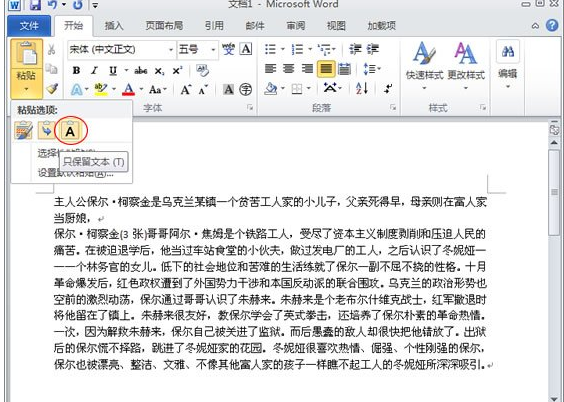The width and height of the screenshot is (564, 402).
Task: Toggle strikethrough abc formatting
Action: [x=141, y=70]
